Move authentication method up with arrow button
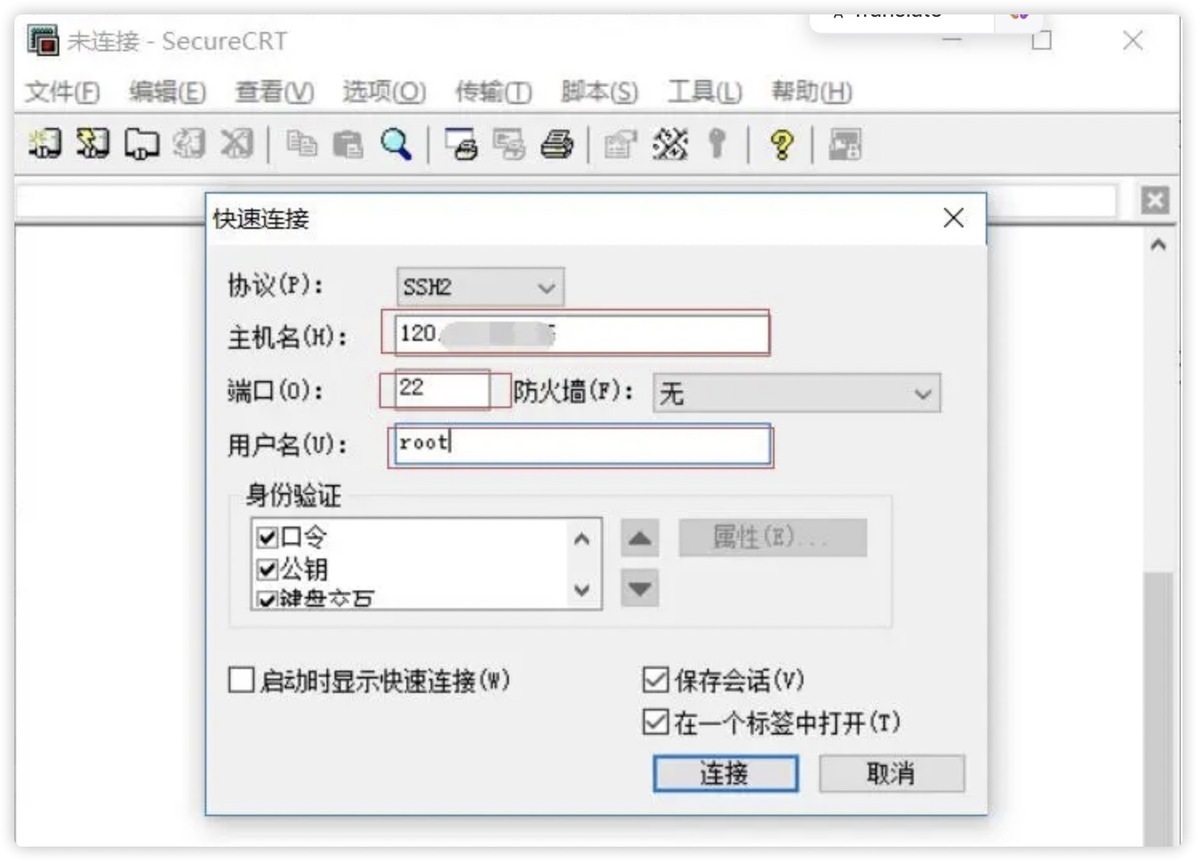 click(640, 538)
